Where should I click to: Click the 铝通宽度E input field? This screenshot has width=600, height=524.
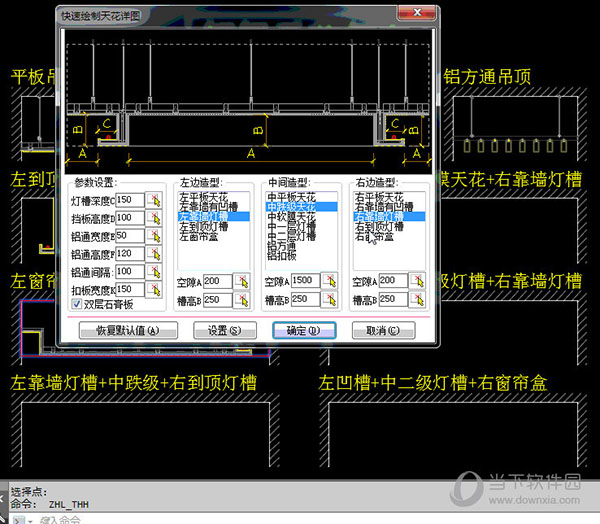(130, 236)
